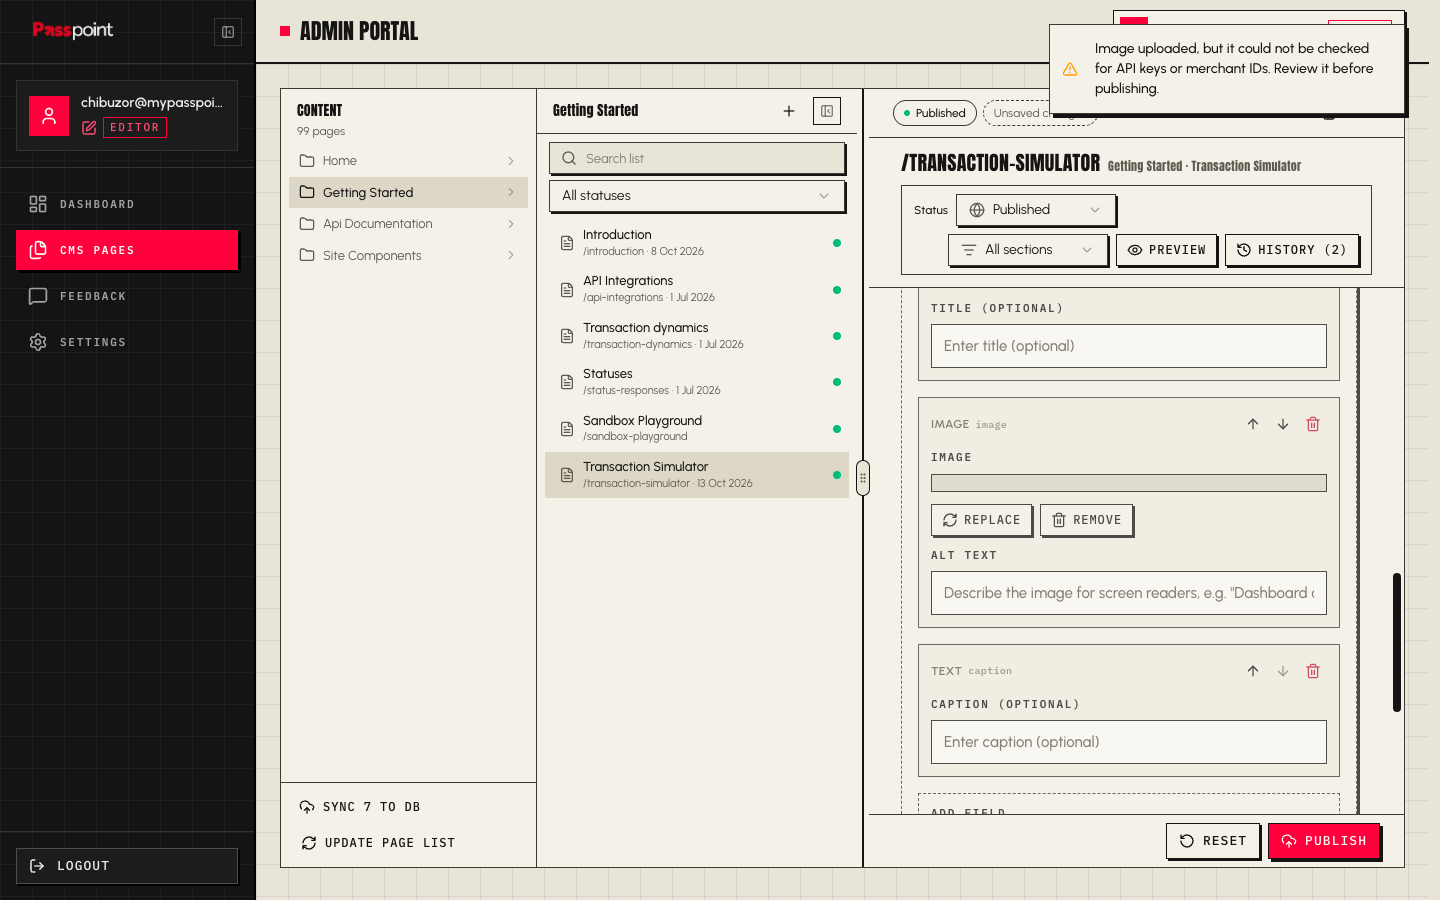Log out of the admin portal
The height and width of the screenshot is (900, 1440).
coord(127,866)
